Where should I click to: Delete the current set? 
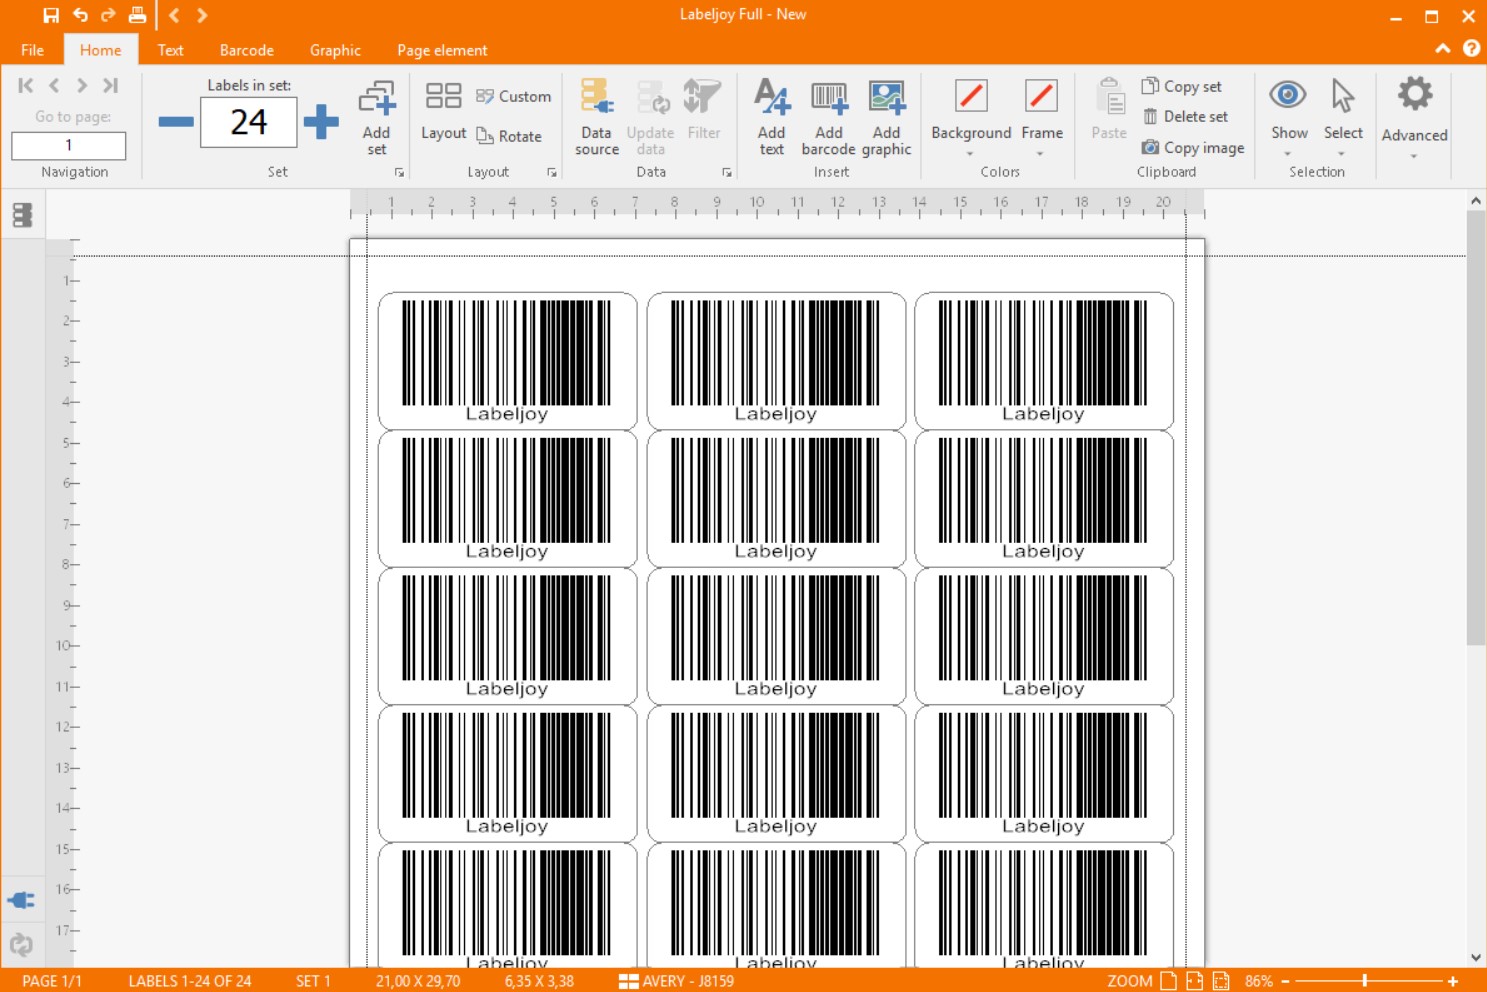coord(1185,116)
